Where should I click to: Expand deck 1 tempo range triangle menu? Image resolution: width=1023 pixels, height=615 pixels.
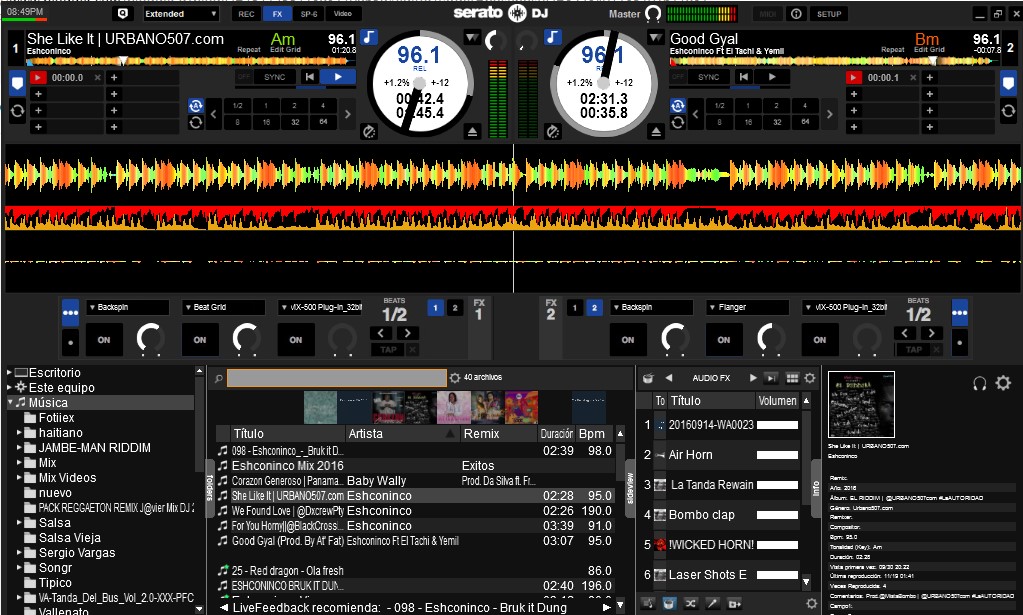(472, 38)
